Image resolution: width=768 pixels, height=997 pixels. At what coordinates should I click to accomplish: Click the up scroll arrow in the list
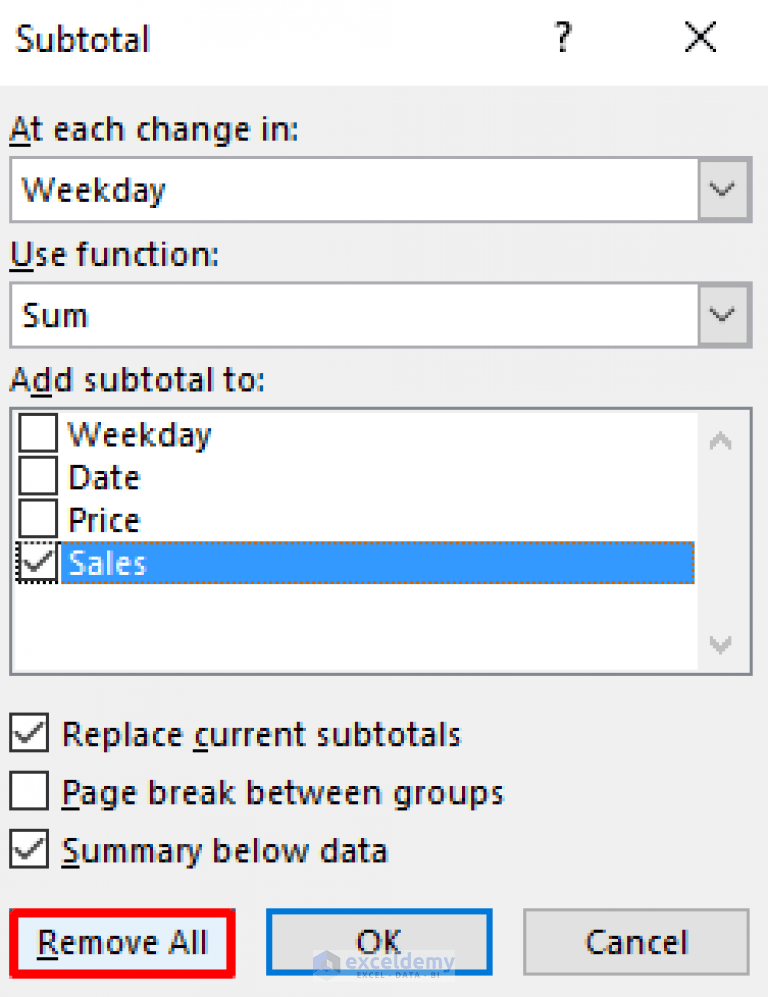(720, 440)
